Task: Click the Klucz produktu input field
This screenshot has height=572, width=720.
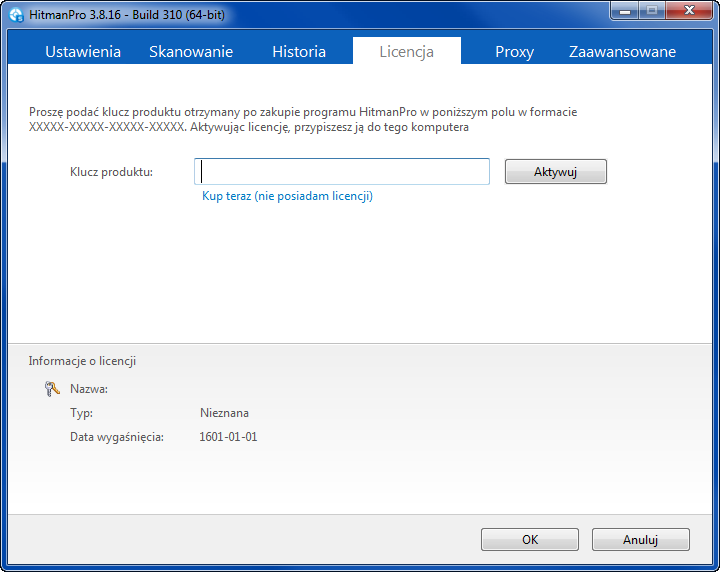Action: 342,172
